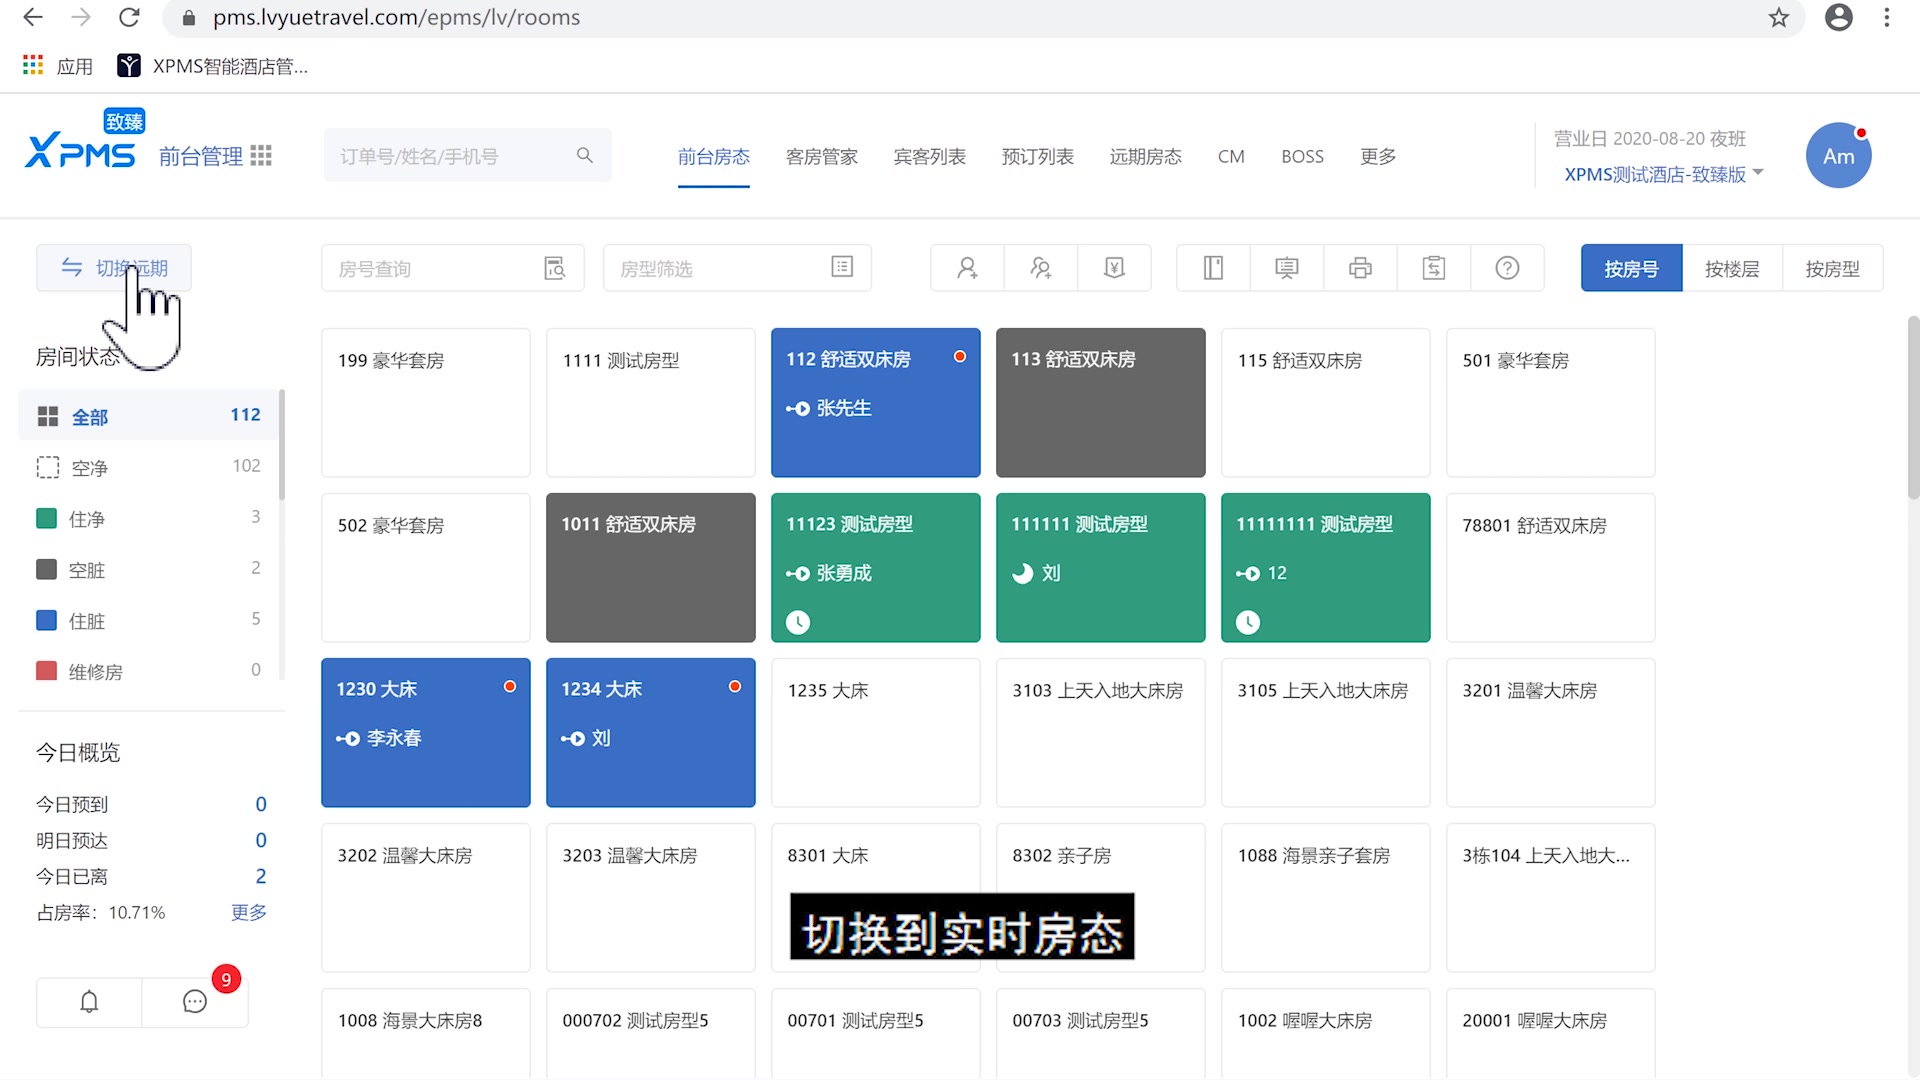Open the 宾客列表 tab

(x=929, y=156)
